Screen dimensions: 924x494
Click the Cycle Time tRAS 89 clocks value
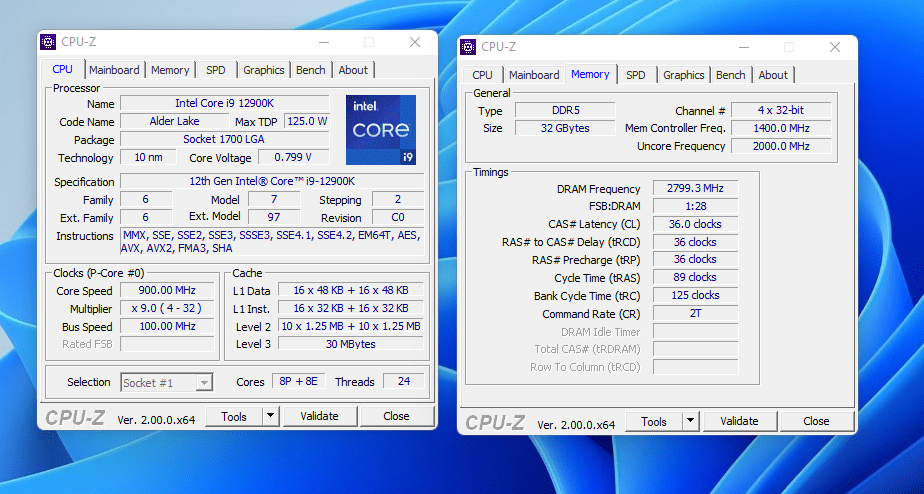[695, 278]
